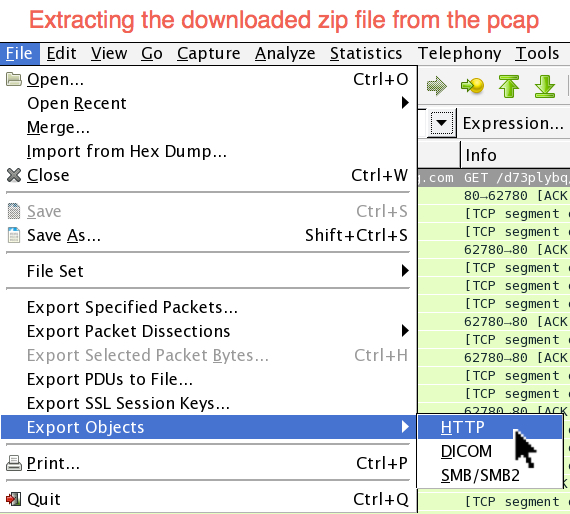Select the 80→62780 [ACK packet row
Image resolution: width=570 pixels, height=514 pixels.
point(494,196)
